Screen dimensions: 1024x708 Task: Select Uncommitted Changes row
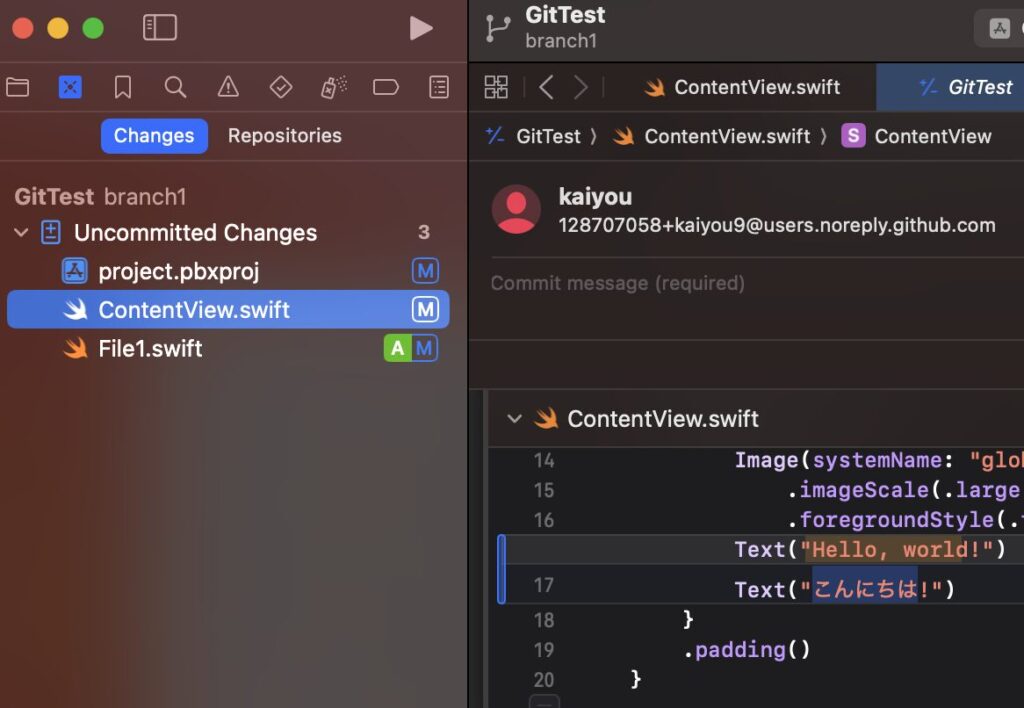[229, 233]
